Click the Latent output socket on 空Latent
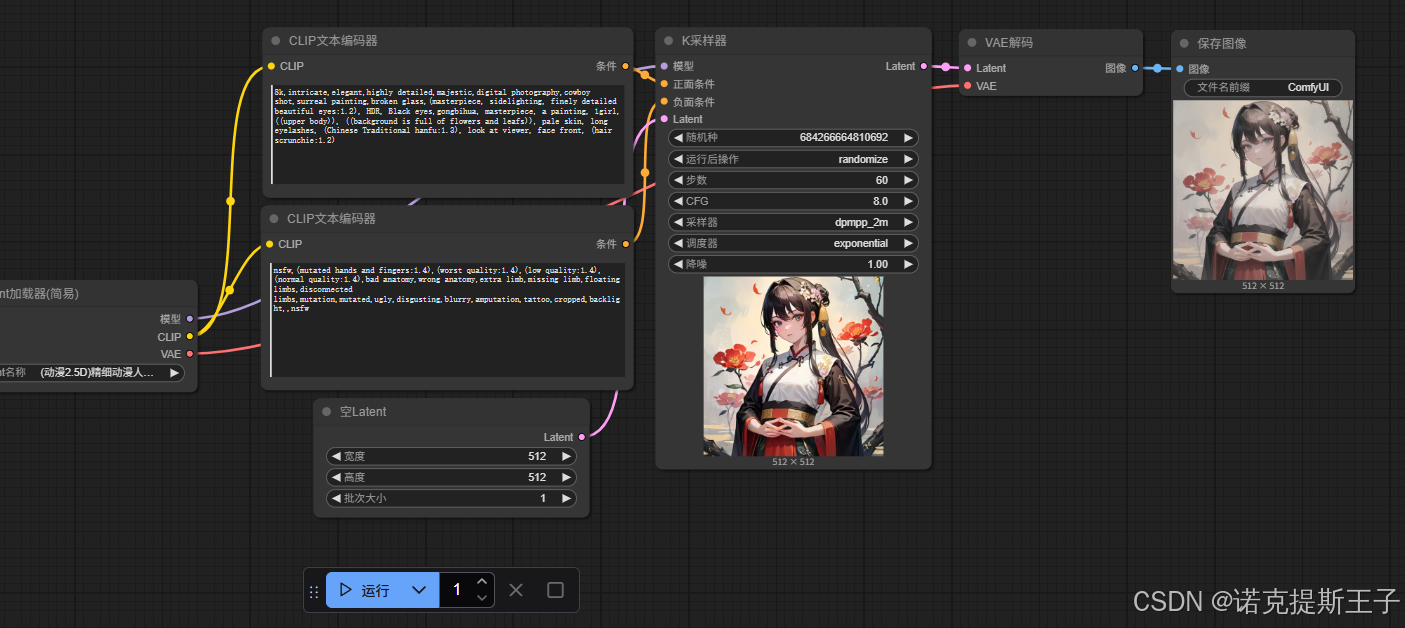The width and height of the screenshot is (1405, 628). (x=582, y=437)
